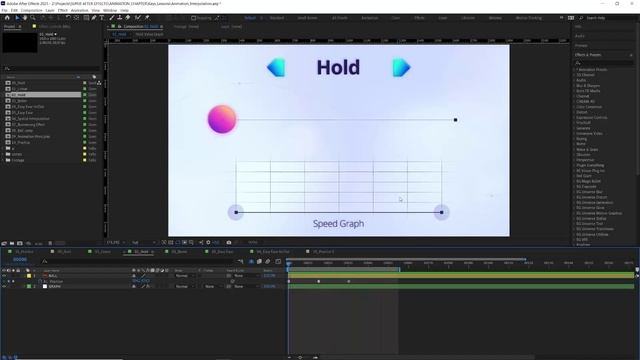The image size is (640, 360).
Task: Open GRAPH layer blending mode dropdown
Action: click(184, 287)
